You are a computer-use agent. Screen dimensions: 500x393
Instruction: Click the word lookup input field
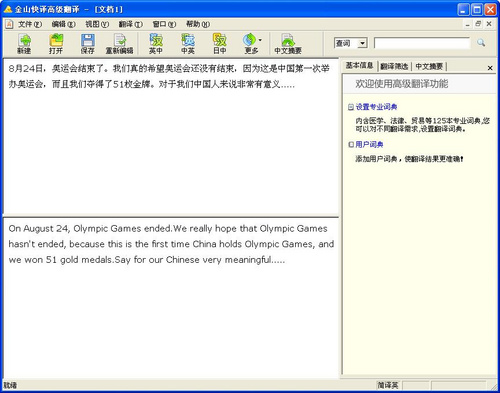422,43
